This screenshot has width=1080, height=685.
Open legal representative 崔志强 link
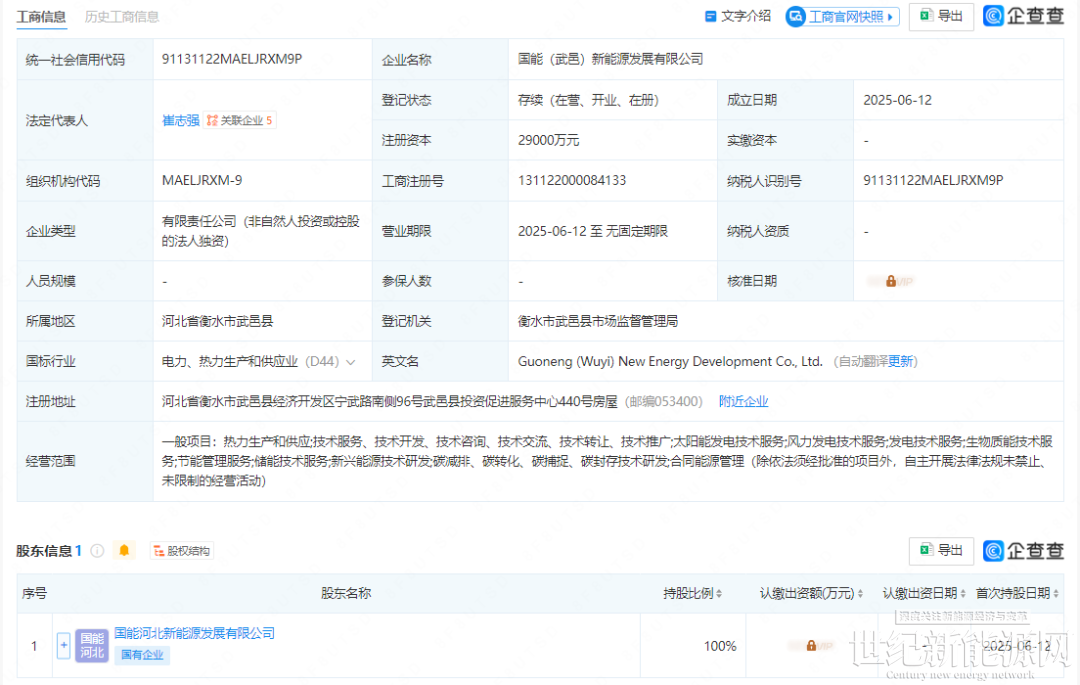pyautogui.click(x=180, y=120)
